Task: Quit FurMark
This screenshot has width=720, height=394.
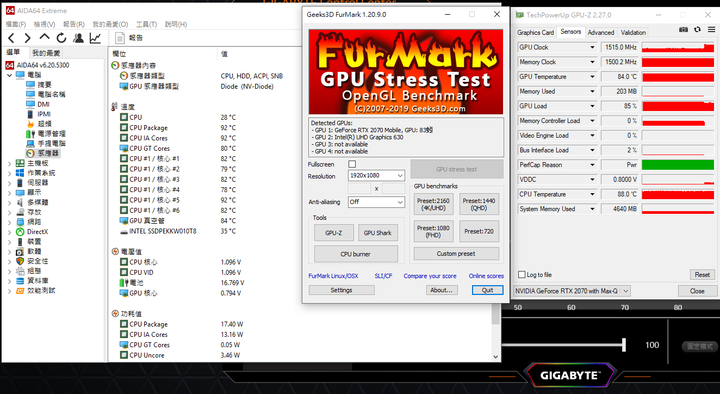Action: (487, 290)
